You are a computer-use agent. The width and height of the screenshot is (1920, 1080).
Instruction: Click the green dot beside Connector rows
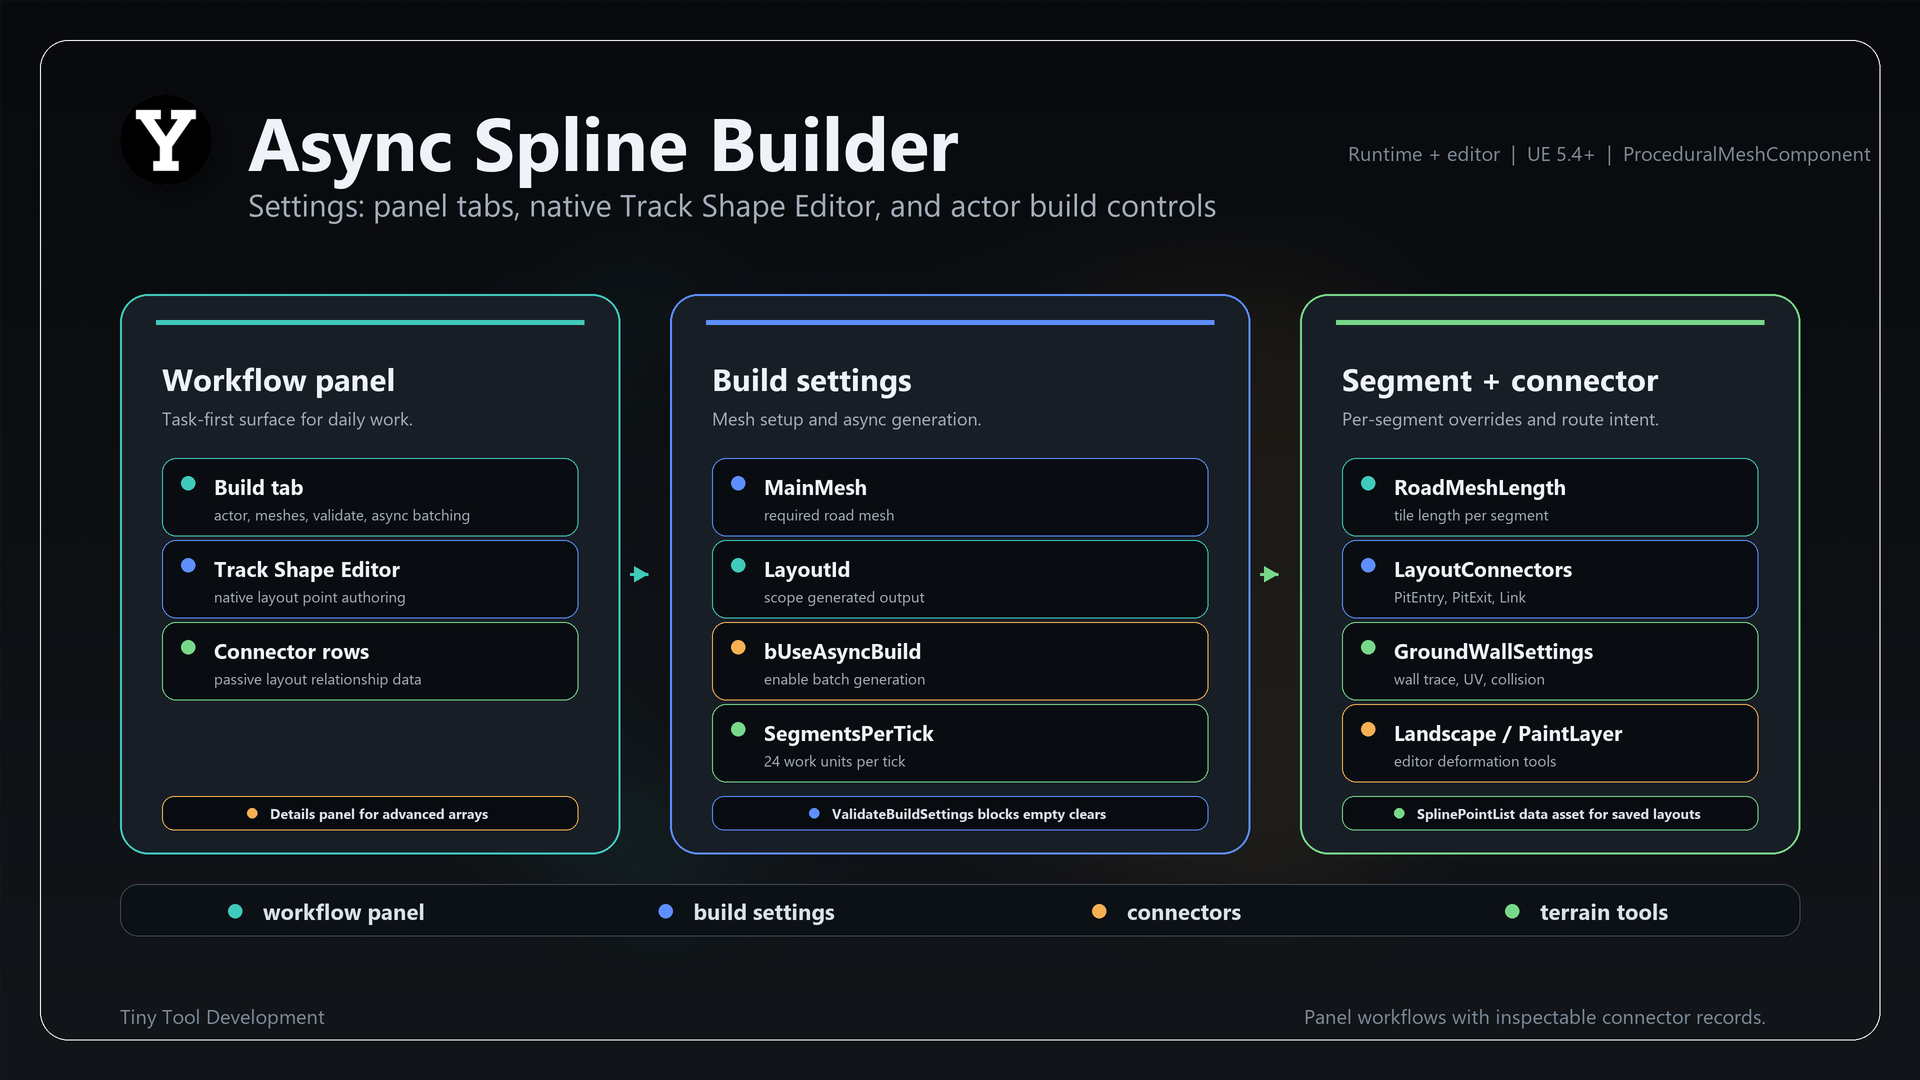[x=188, y=647]
